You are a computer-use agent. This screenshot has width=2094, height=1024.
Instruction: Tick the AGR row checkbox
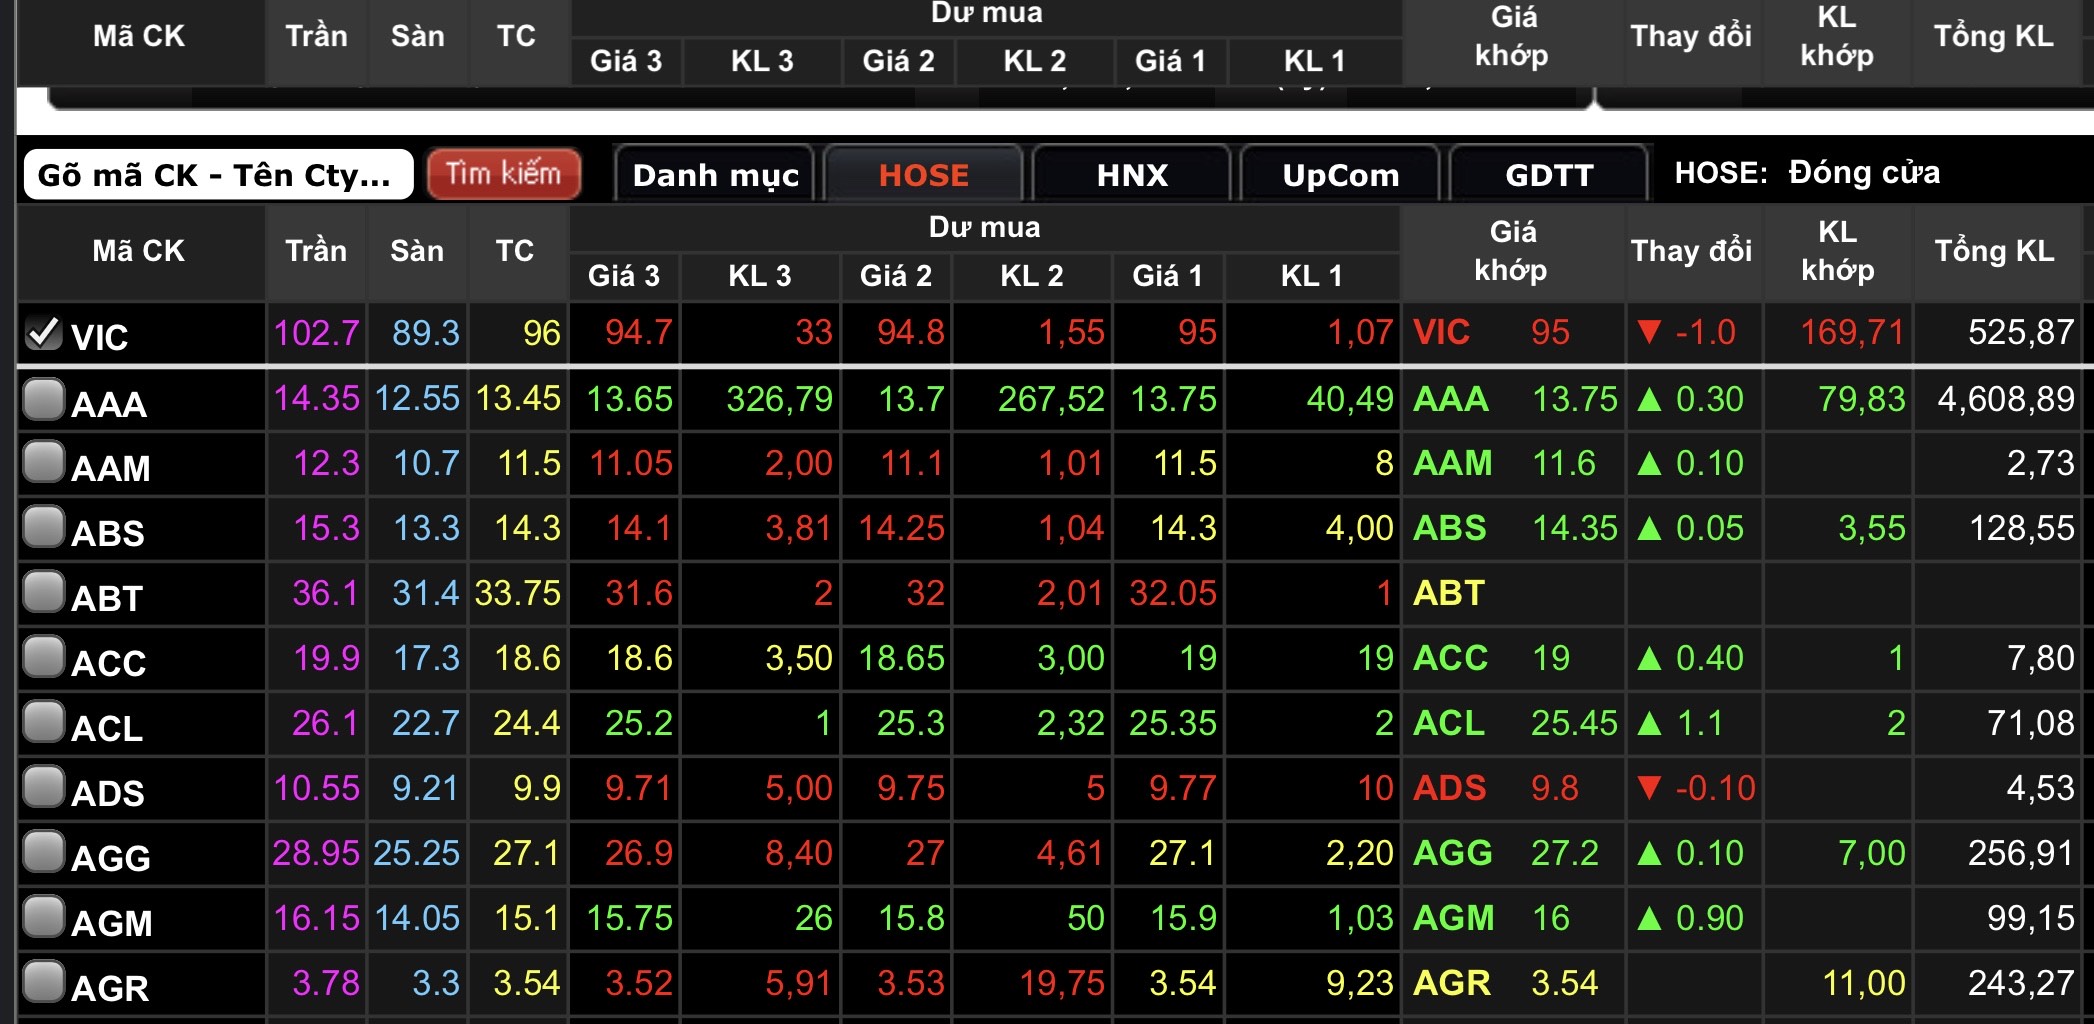44,982
